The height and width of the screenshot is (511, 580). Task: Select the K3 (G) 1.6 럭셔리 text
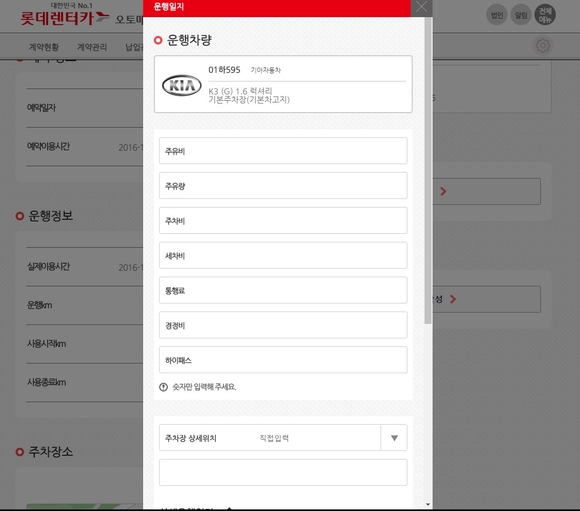(240, 91)
